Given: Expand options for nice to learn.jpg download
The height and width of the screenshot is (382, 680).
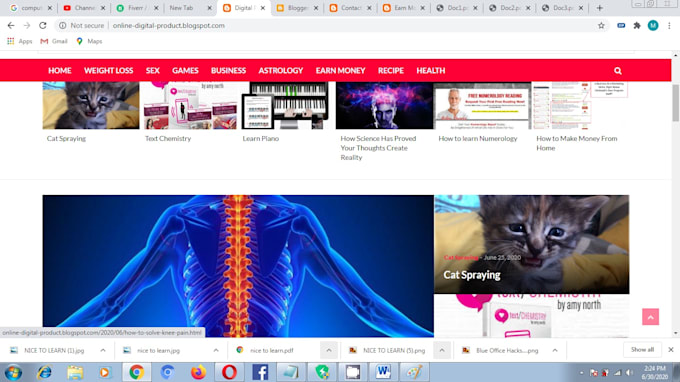Looking at the screenshot, I should 216,350.
